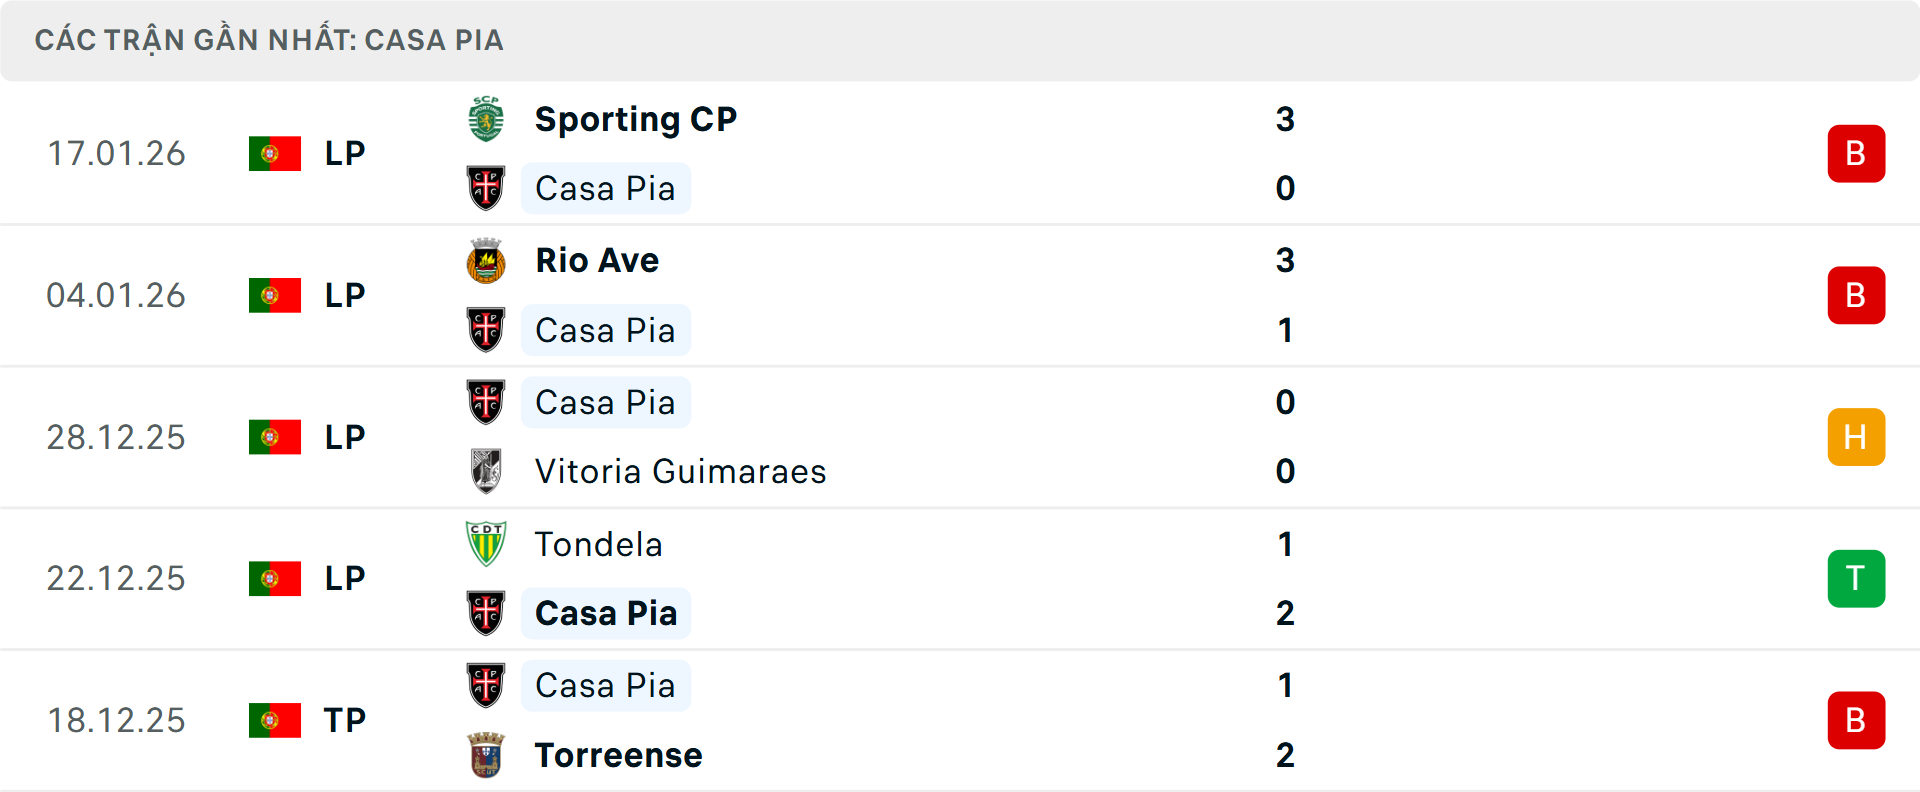
Task: Click green T win badge
Action: click(1856, 579)
